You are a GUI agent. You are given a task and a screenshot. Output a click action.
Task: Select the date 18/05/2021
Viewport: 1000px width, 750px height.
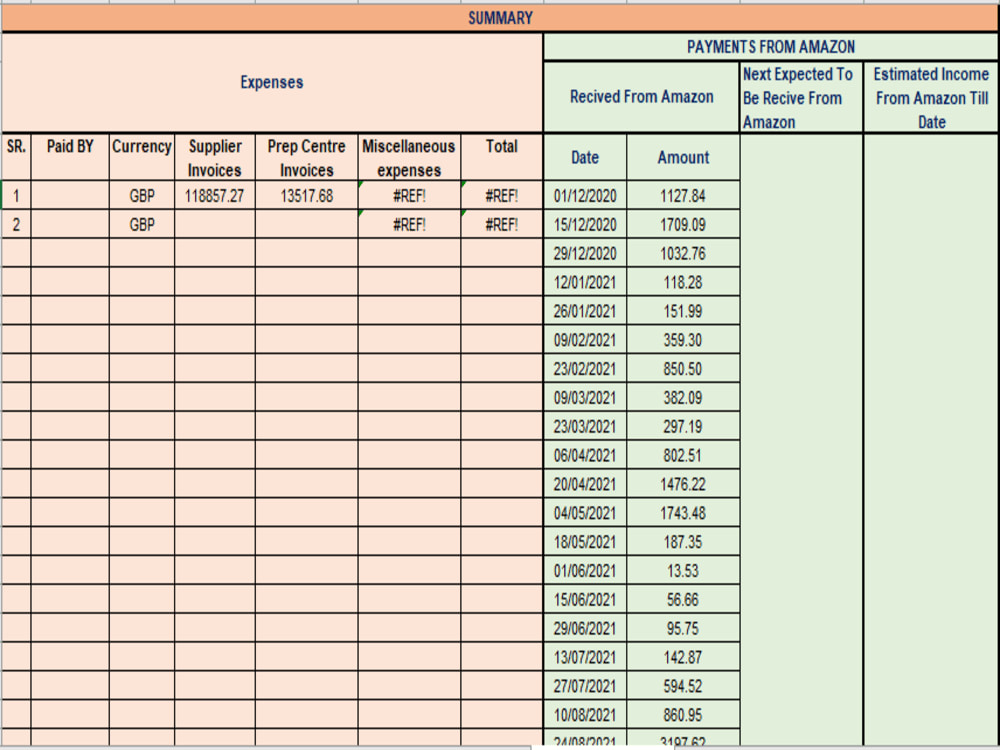click(x=585, y=541)
